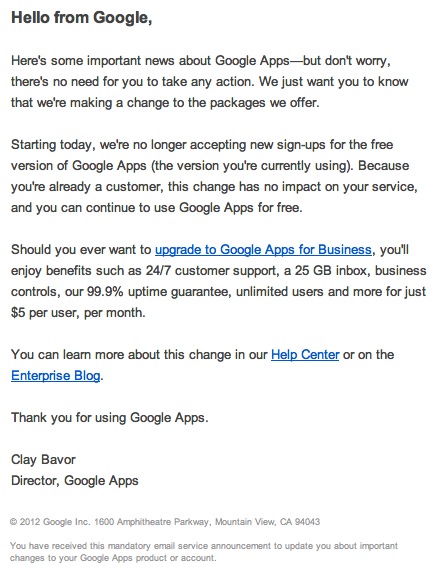This screenshot has height=581, width=448.
Task: Click the words Should you ever want to
Action: pos(81,250)
